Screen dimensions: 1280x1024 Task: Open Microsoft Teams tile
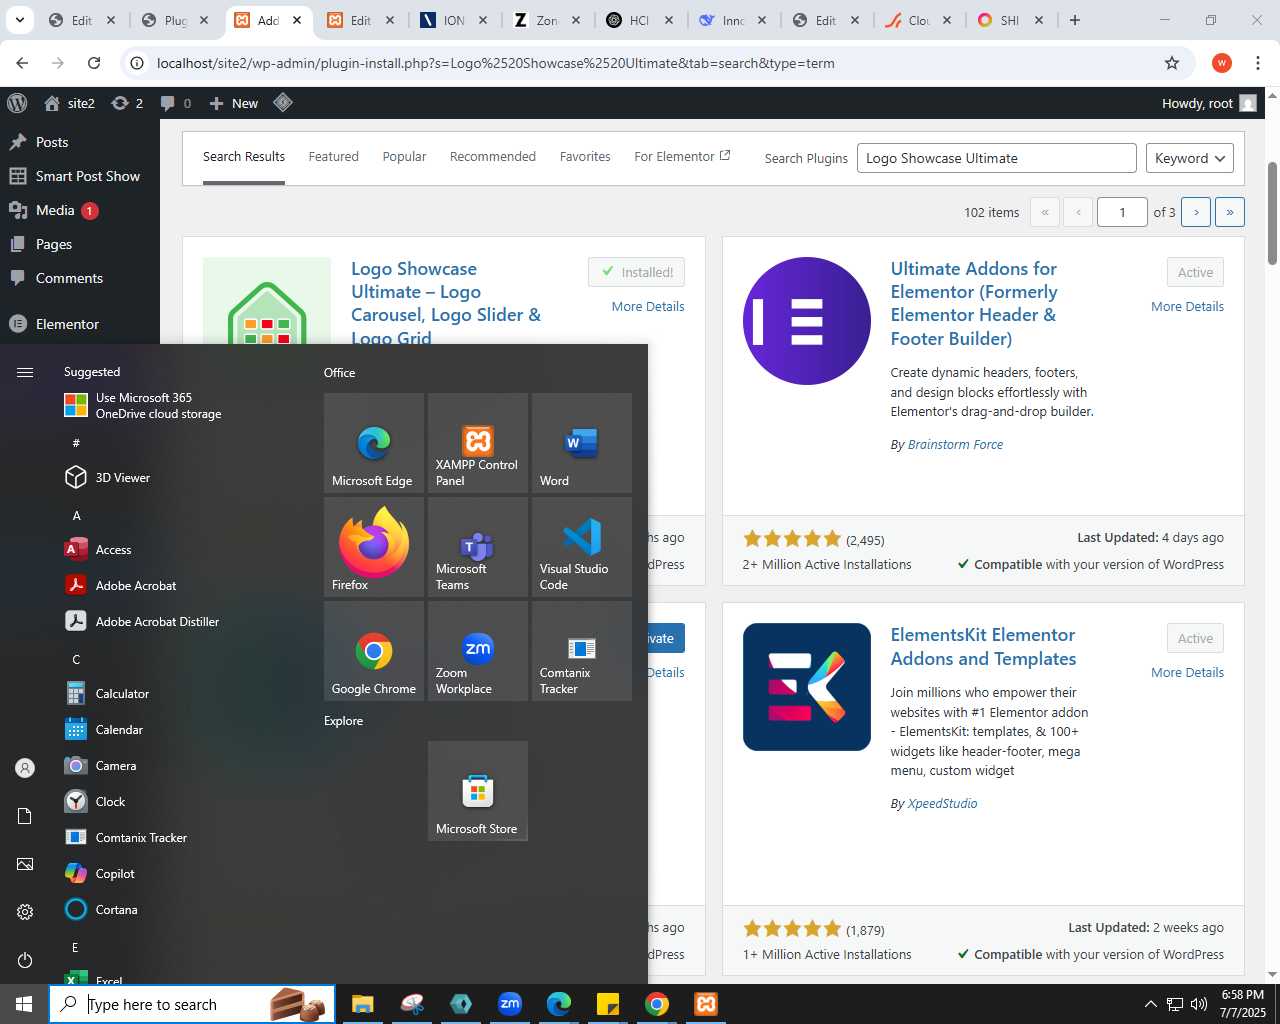(478, 547)
